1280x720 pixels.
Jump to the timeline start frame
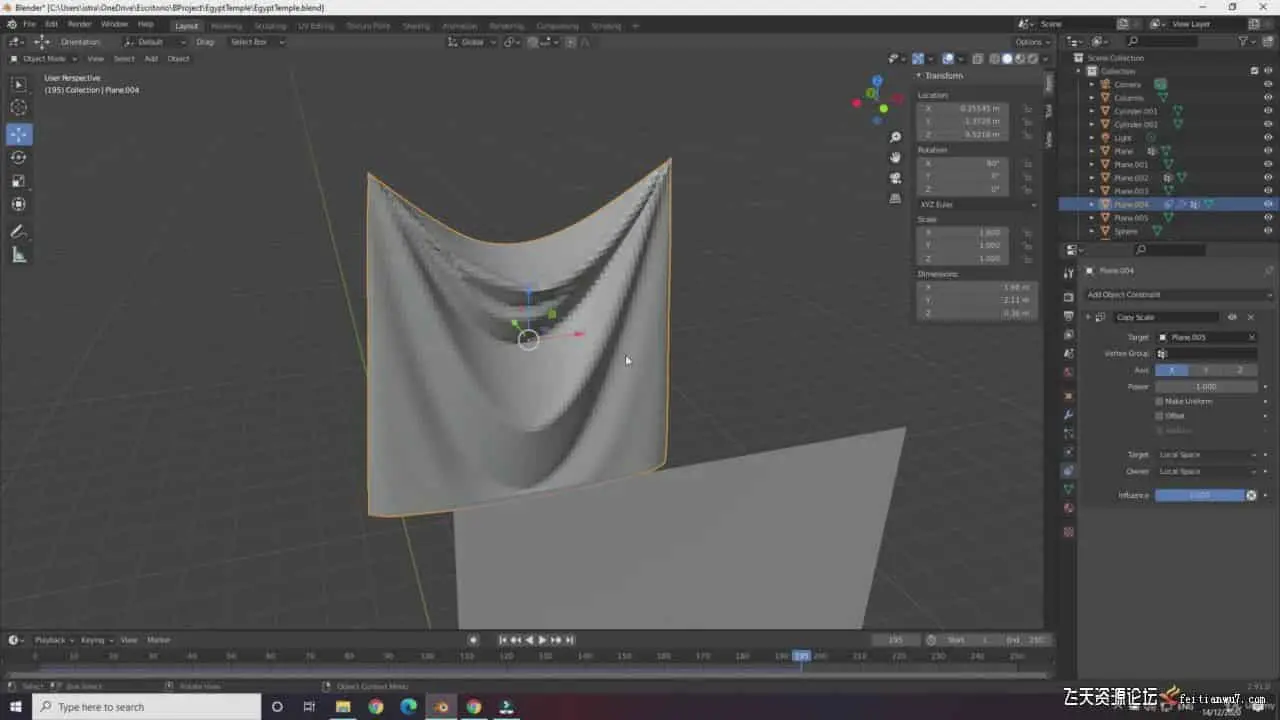pos(503,640)
